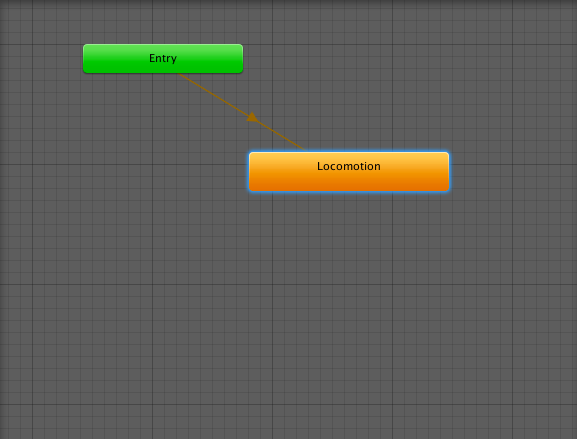Click empty grid space right of Locomotion node
Image resolution: width=577 pixels, height=439 pixels.
pyautogui.click(x=511, y=171)
